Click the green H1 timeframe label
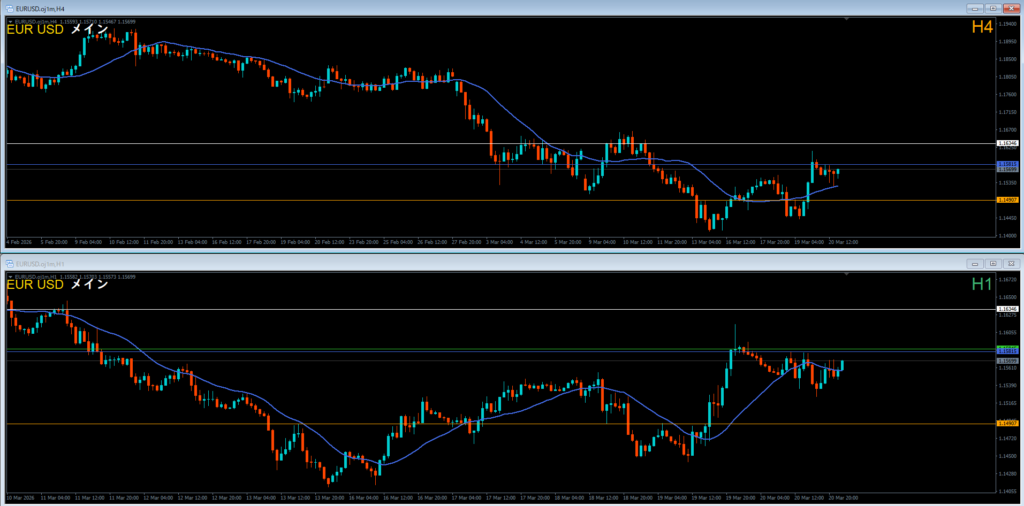The image size is (1024, 506). pyautogui.click(x=982, y=284)
